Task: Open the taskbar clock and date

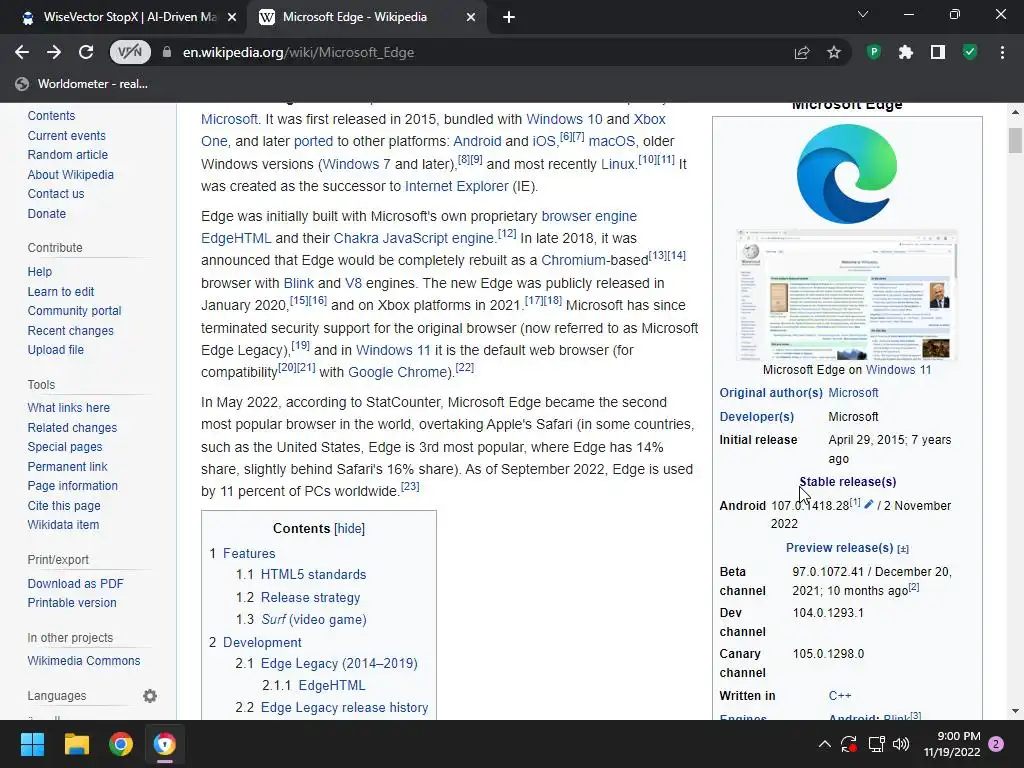Action: pos(952,744)
